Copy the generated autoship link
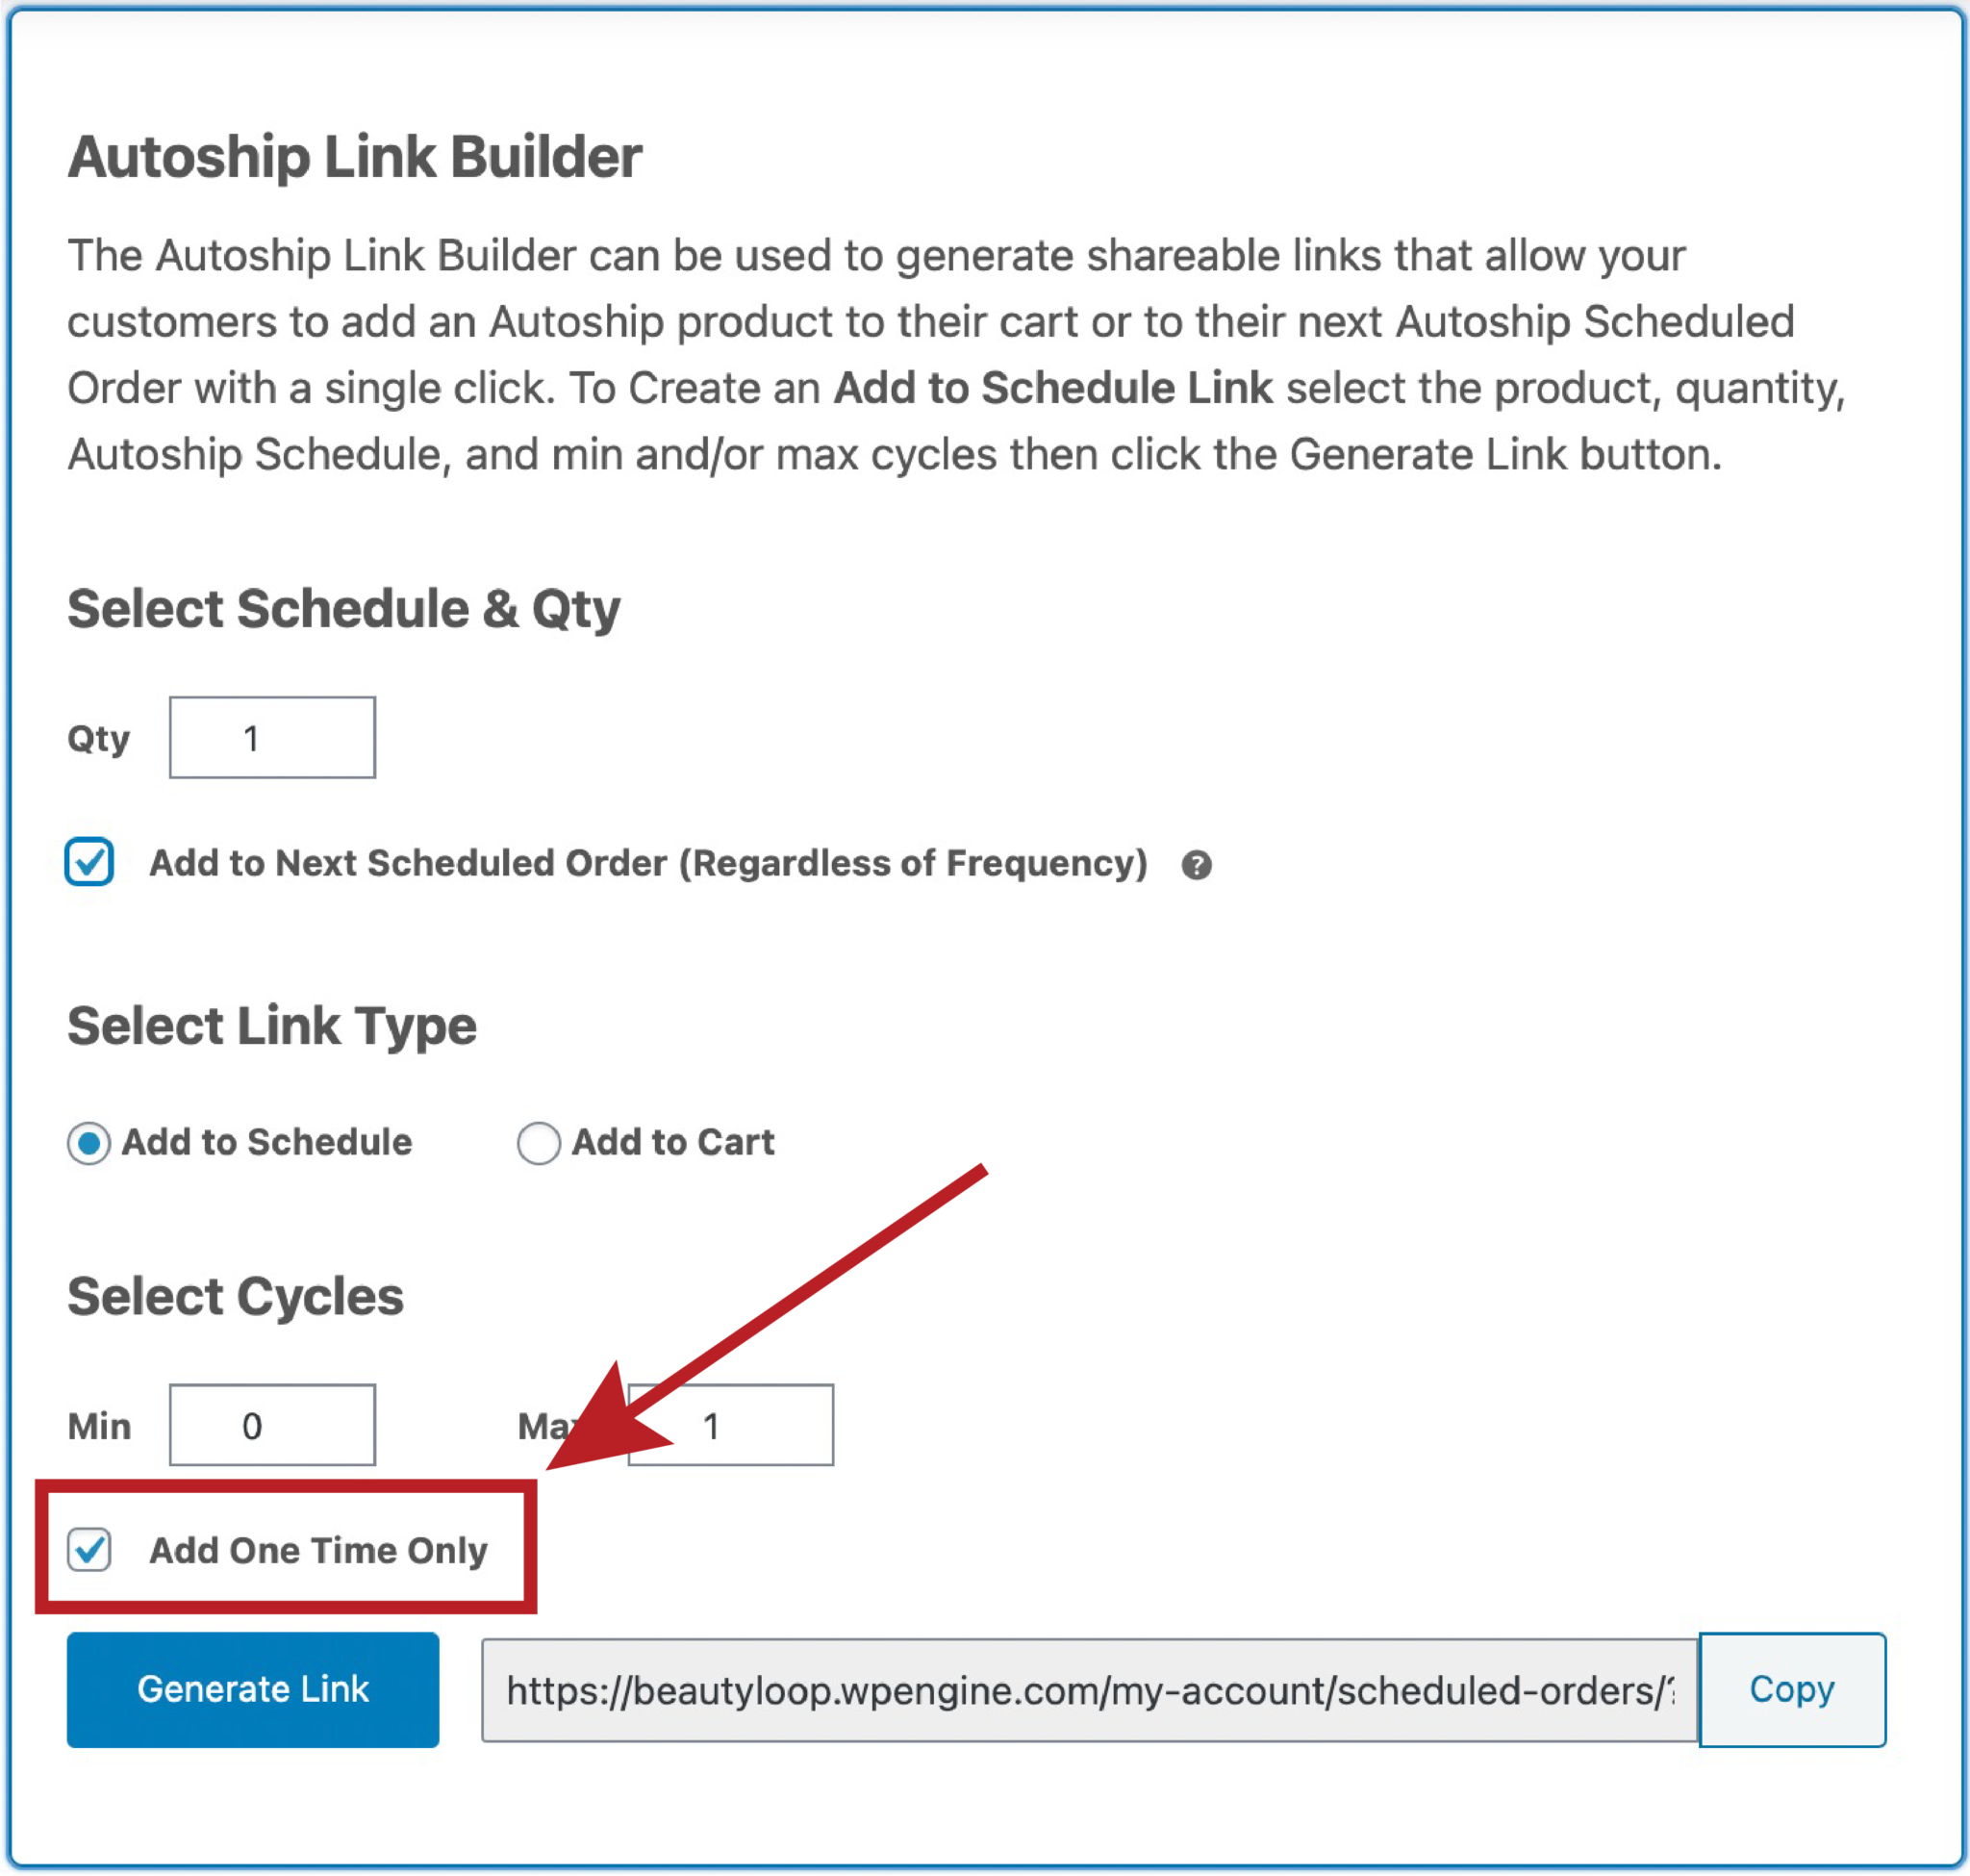 pyautogui.click(x=1791, y=1690)
